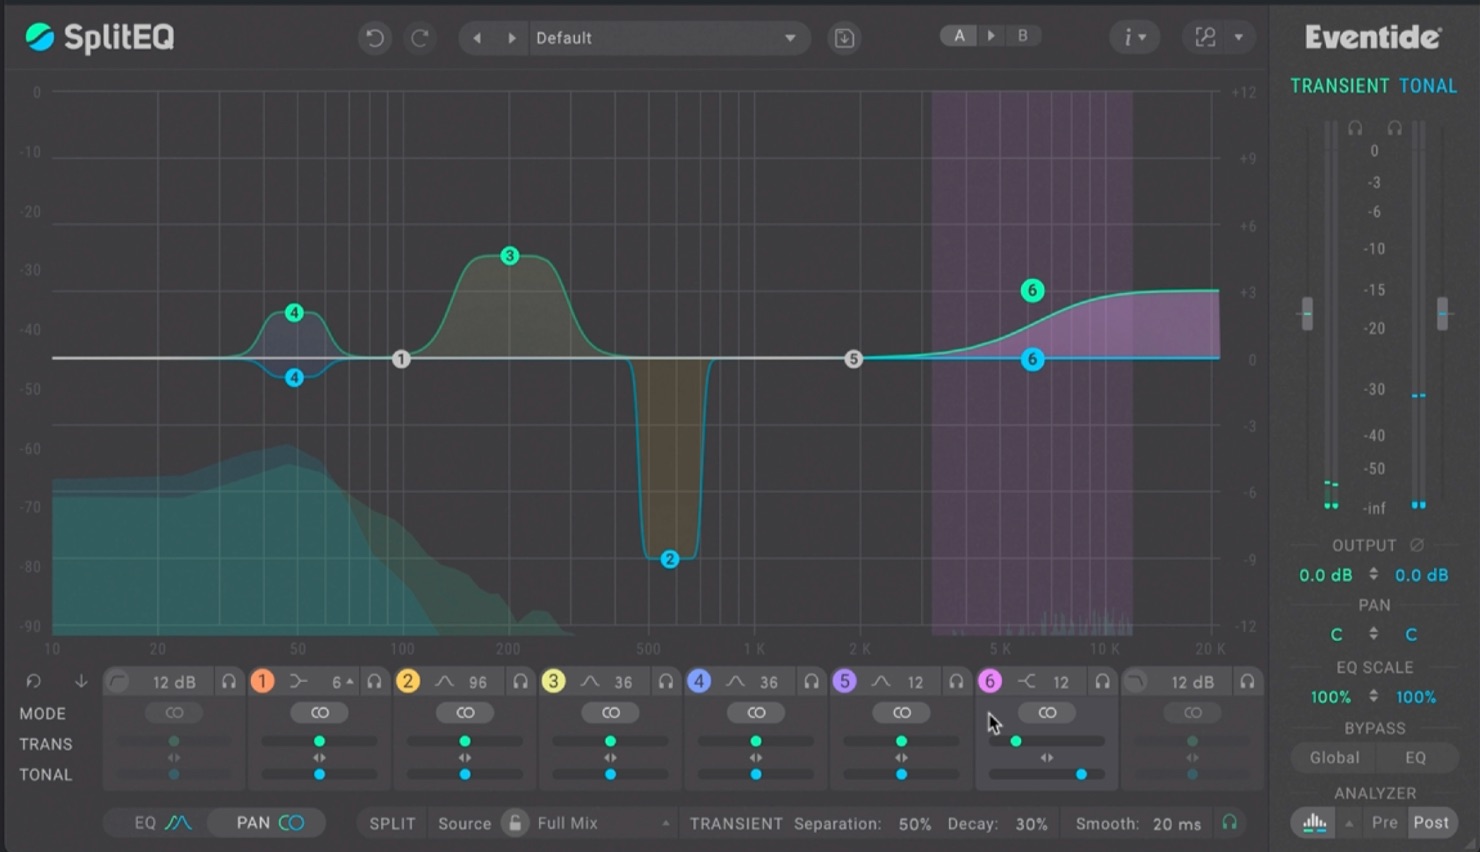Click the Global bypass button

(x=1335, y=758)
